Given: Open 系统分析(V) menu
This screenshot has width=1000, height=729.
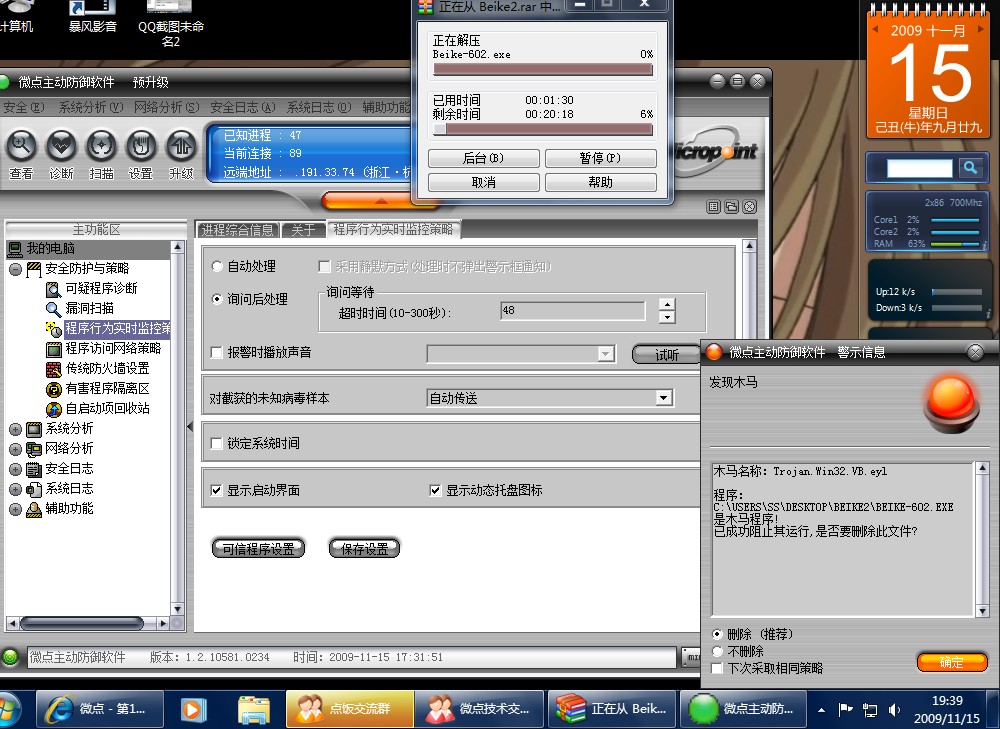Looking at the screenshot, I should click(91, 107).
